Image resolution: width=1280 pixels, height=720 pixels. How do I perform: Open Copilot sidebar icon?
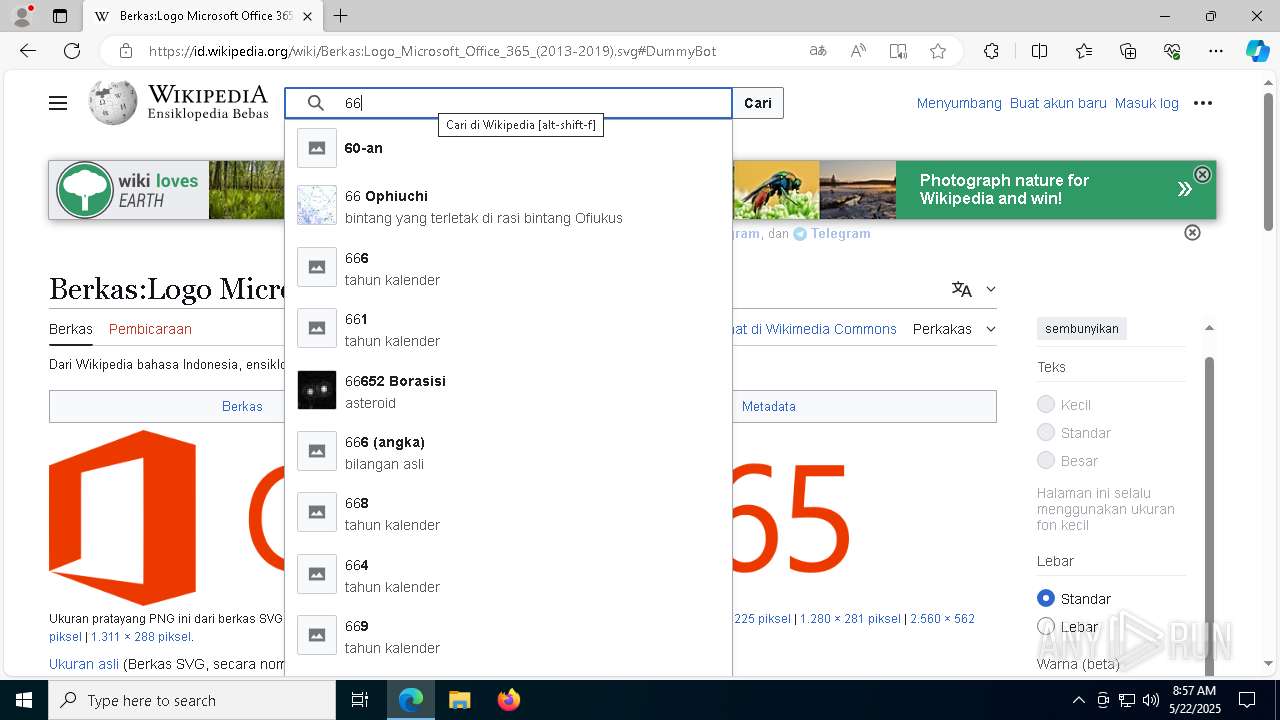(1257, 51)
